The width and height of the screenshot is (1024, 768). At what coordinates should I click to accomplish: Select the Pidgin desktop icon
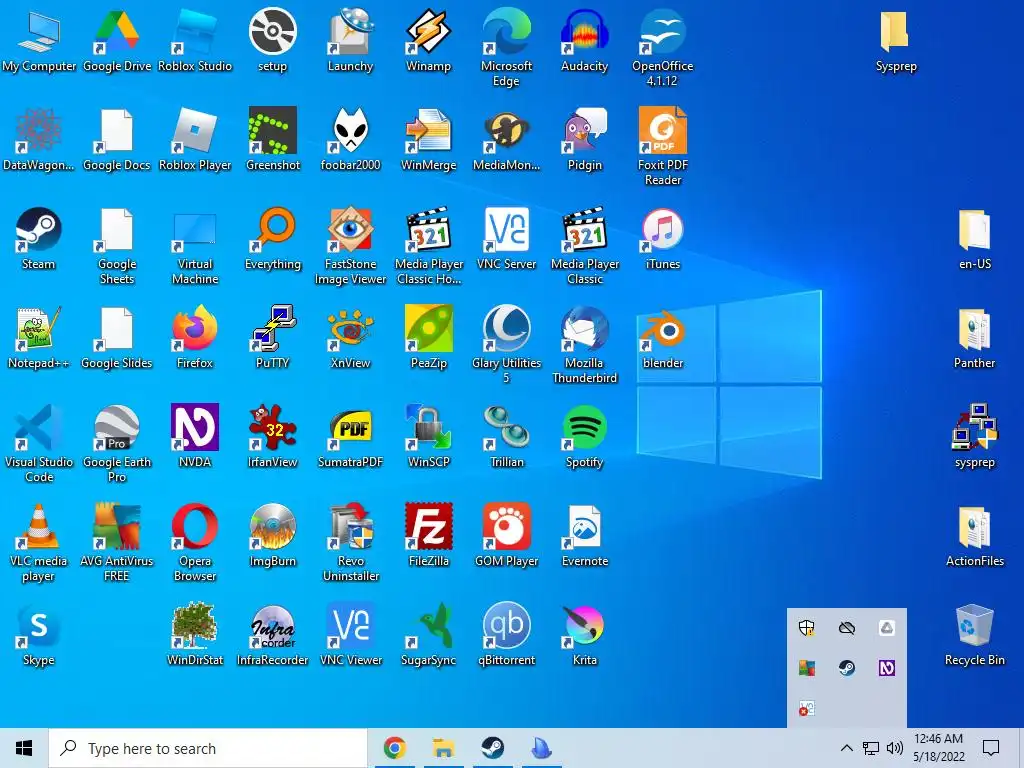[584, 139]
